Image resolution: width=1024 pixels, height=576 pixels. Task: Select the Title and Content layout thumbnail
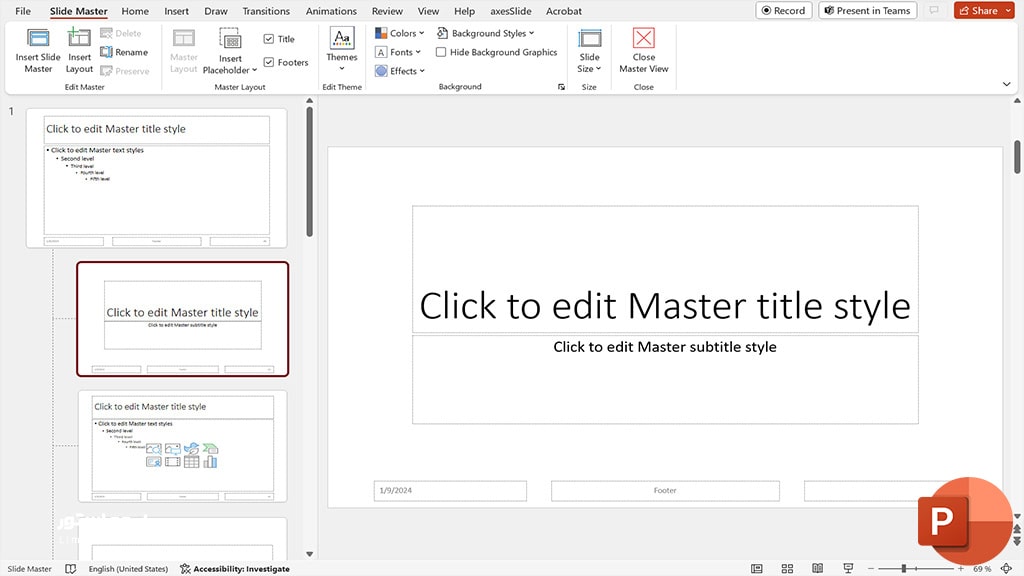point(182,446)
